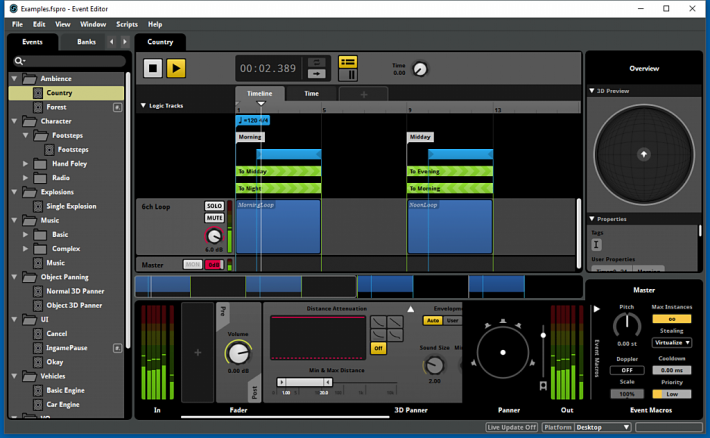Toggle loop playback icon above the arrow

(317, 63)
